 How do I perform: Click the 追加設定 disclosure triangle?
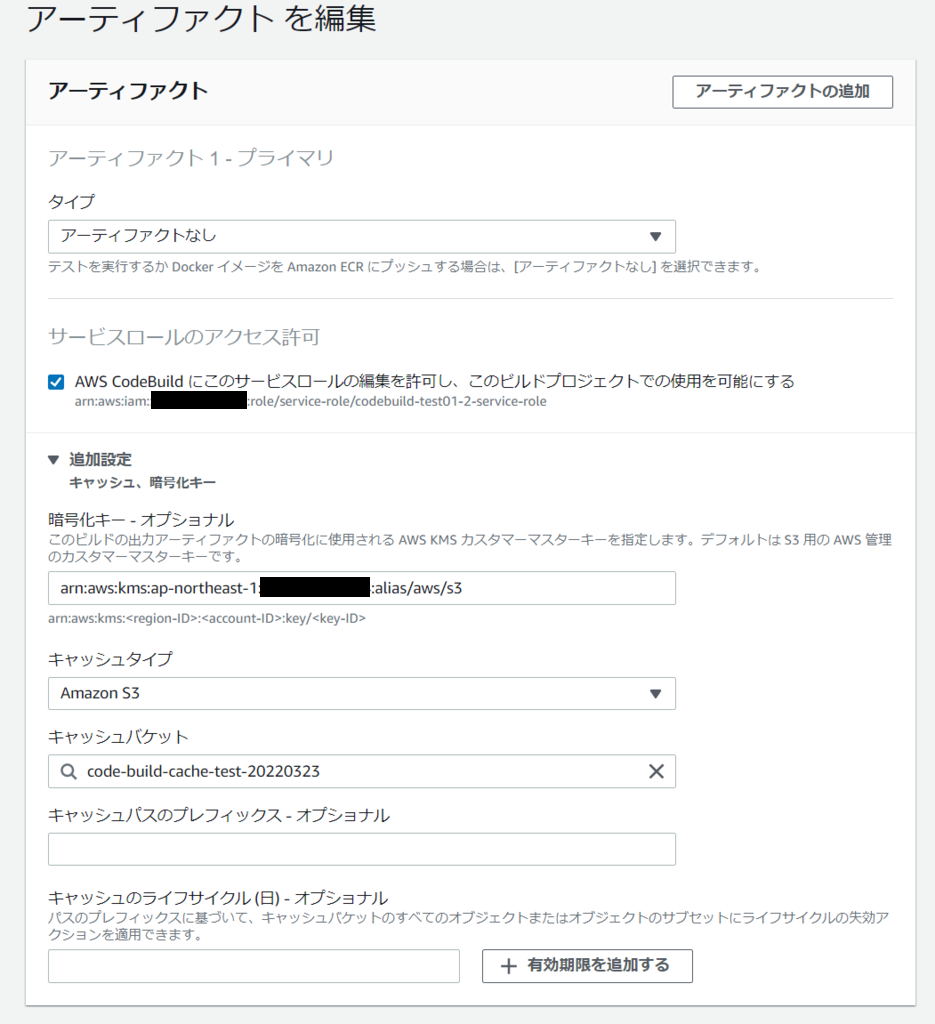coord(50,459)
